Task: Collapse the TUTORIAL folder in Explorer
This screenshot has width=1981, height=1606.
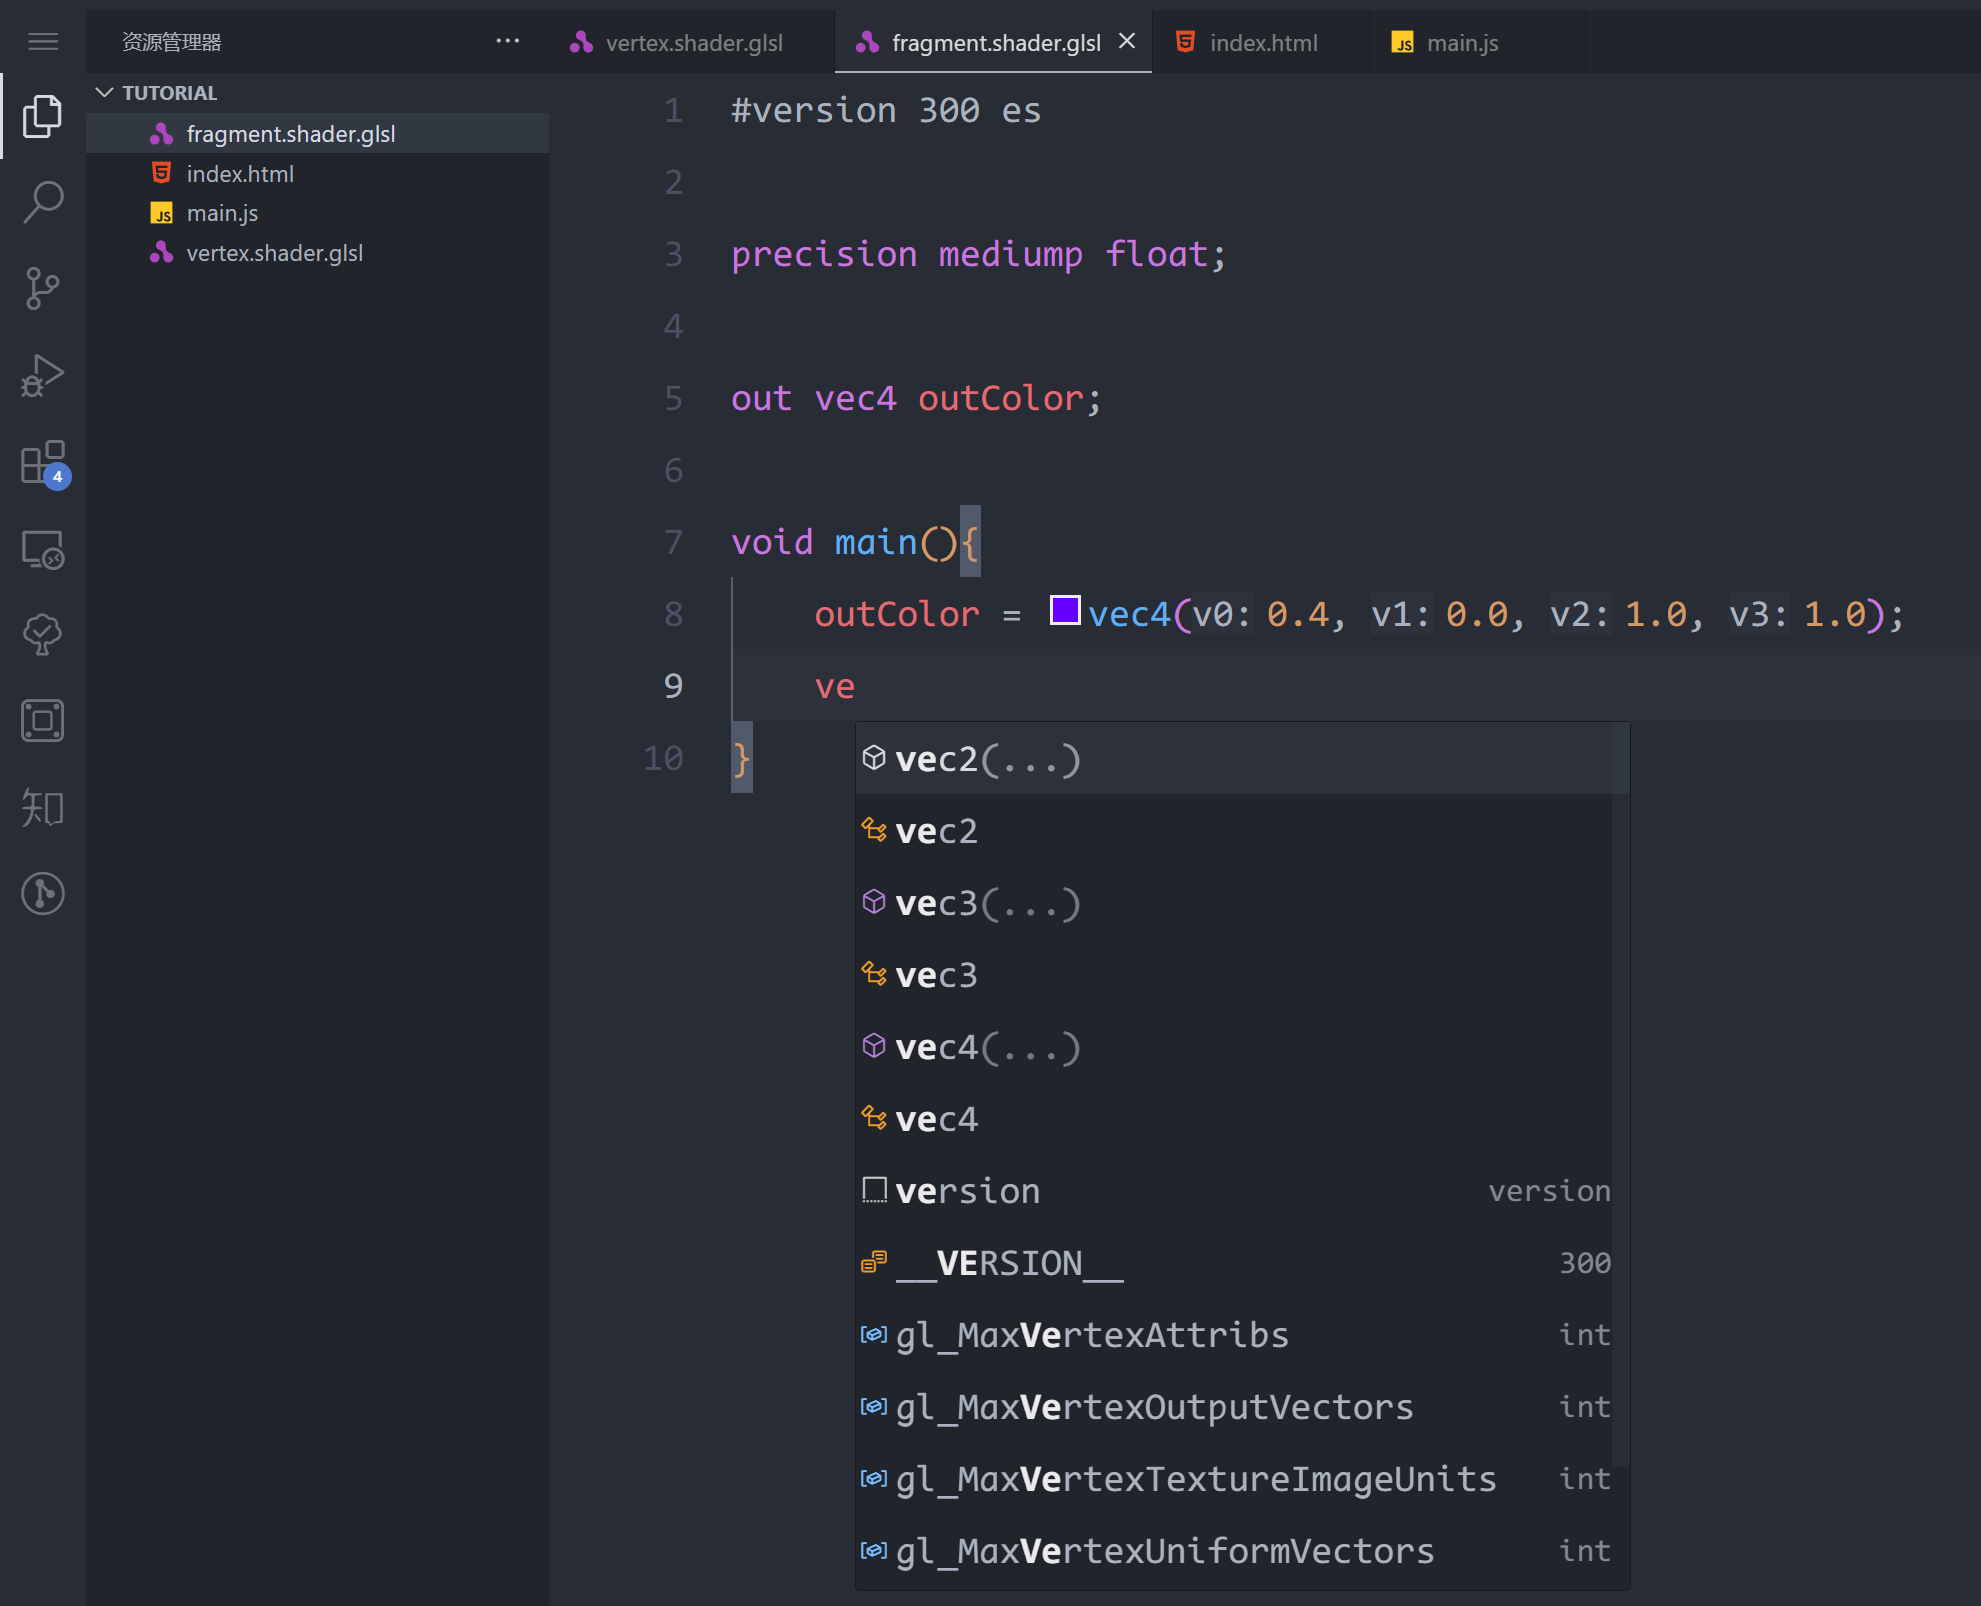Action: tap(106, 92)
